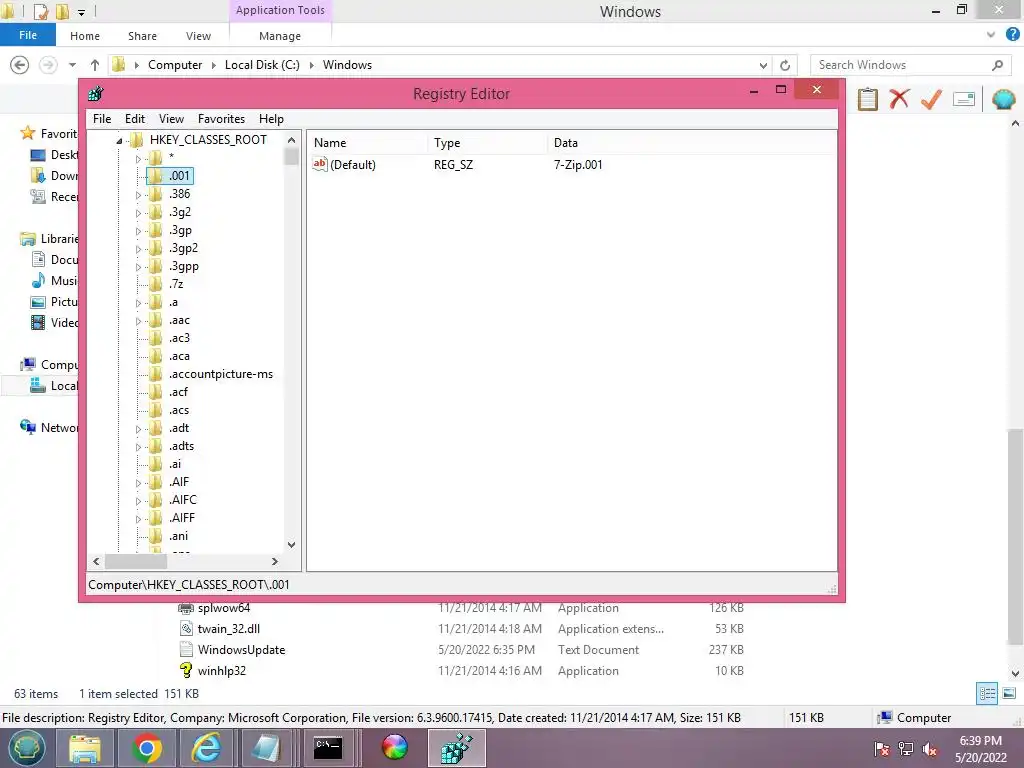Click the Explorer up arrow button

click(x=95, y=65)
